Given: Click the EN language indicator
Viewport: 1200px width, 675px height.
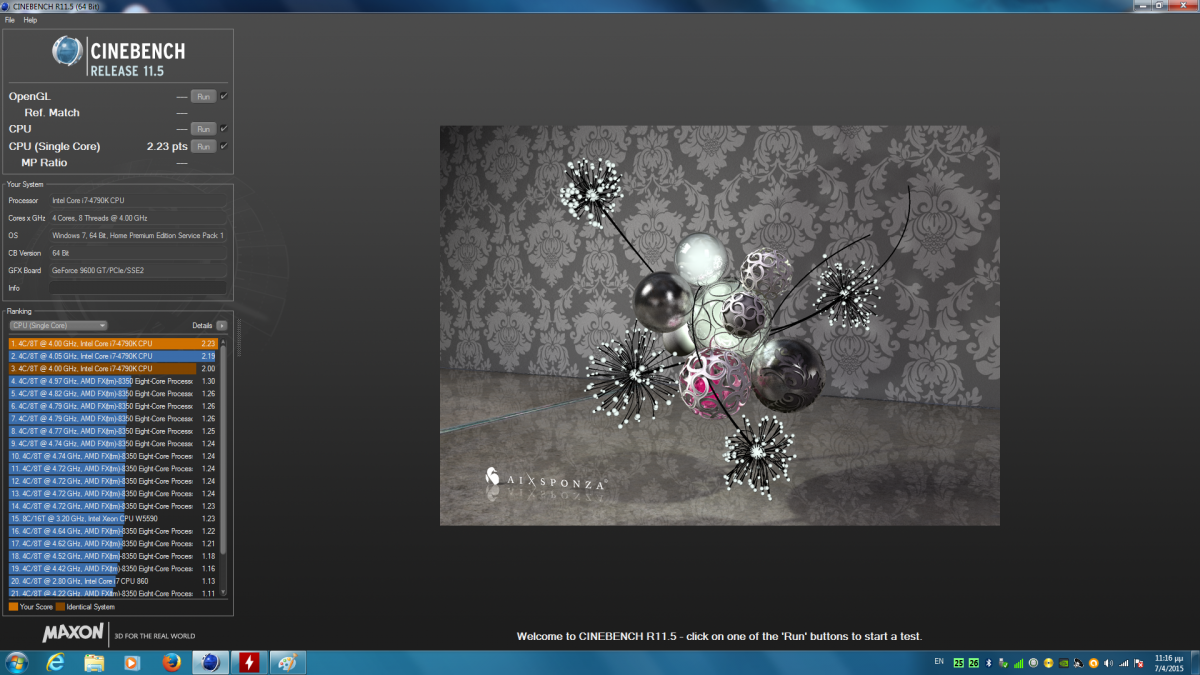Looking at the screenshot, I should (938, 662).
